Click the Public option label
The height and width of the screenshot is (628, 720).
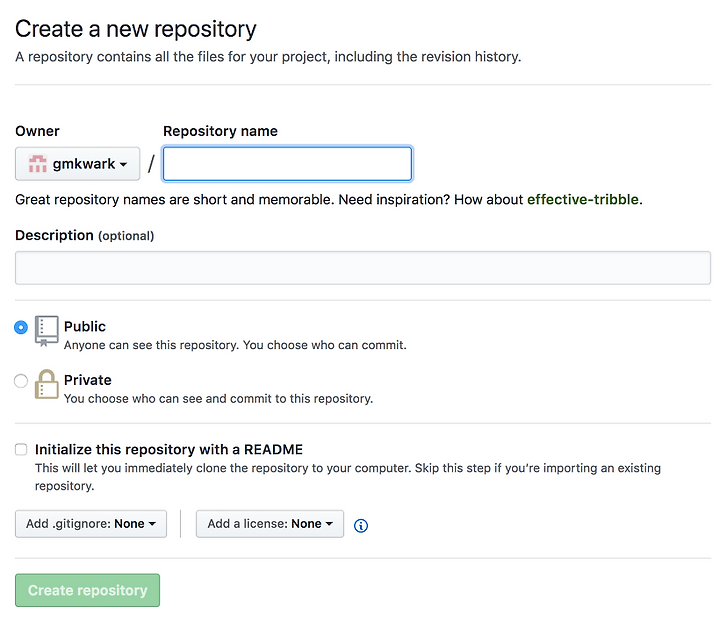(x=85, y=326)
